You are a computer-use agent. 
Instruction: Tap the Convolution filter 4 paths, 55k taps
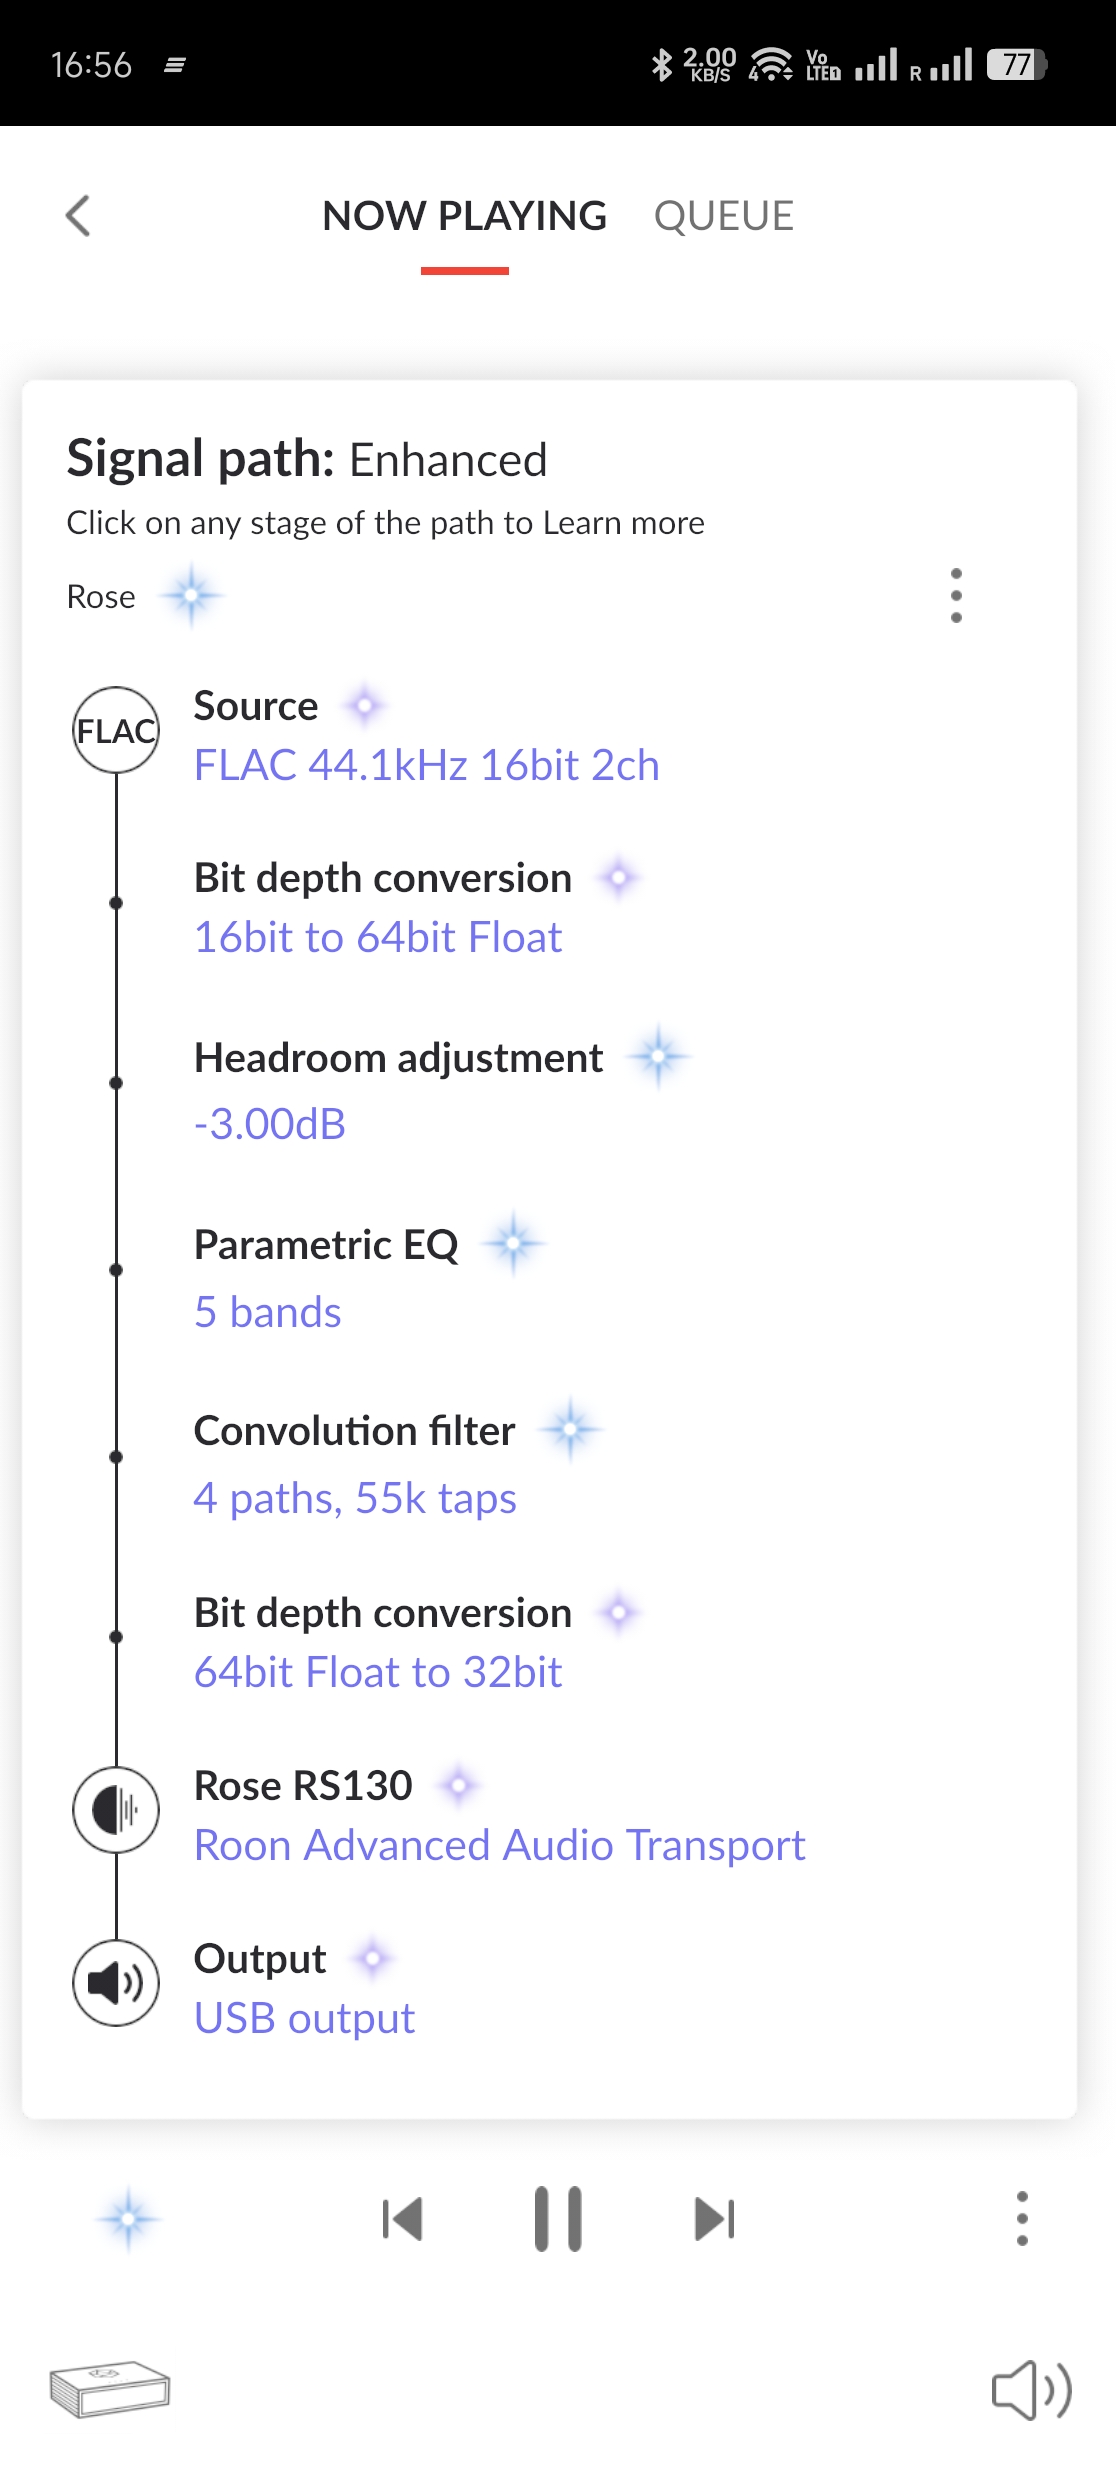tap(355, 1498)
